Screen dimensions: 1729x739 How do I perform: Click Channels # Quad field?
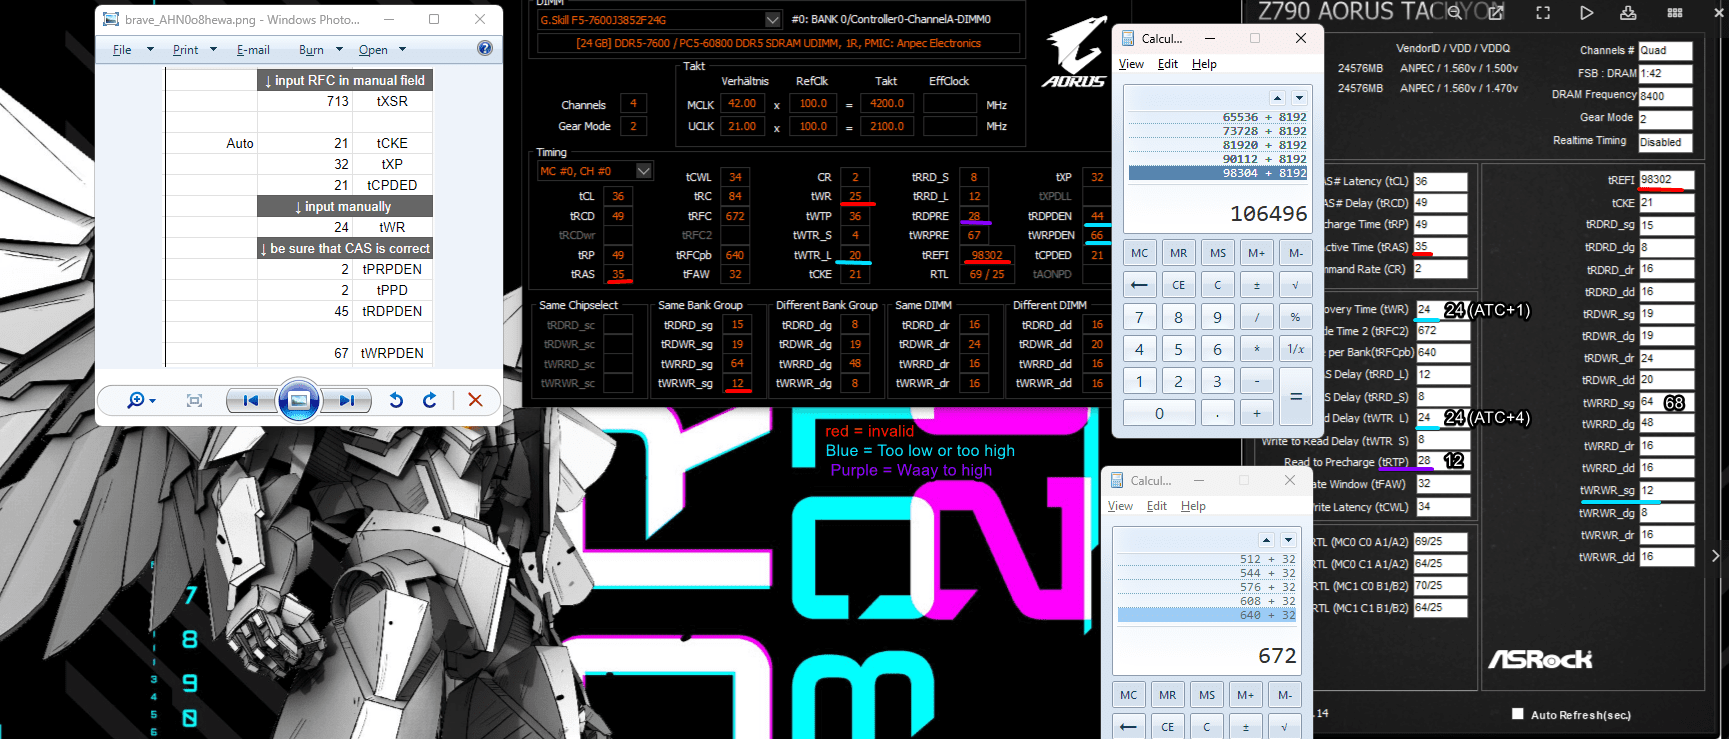pos(1665,50)
